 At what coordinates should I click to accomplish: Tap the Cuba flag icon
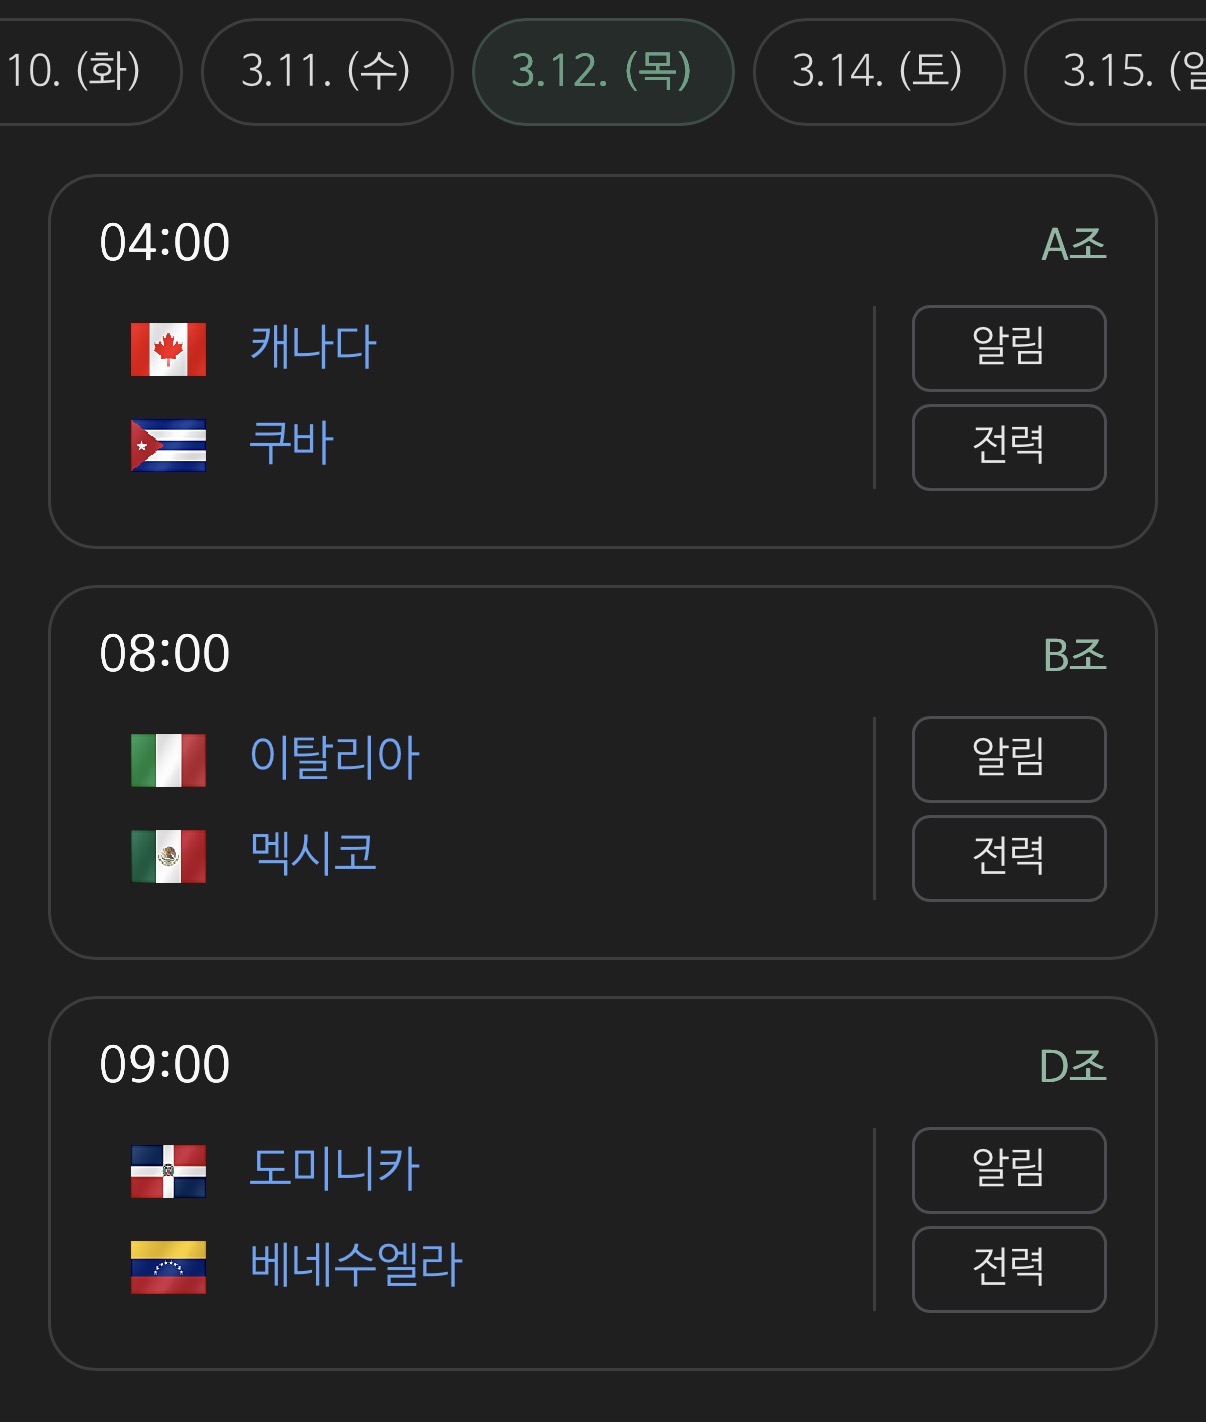coord(168,445)
